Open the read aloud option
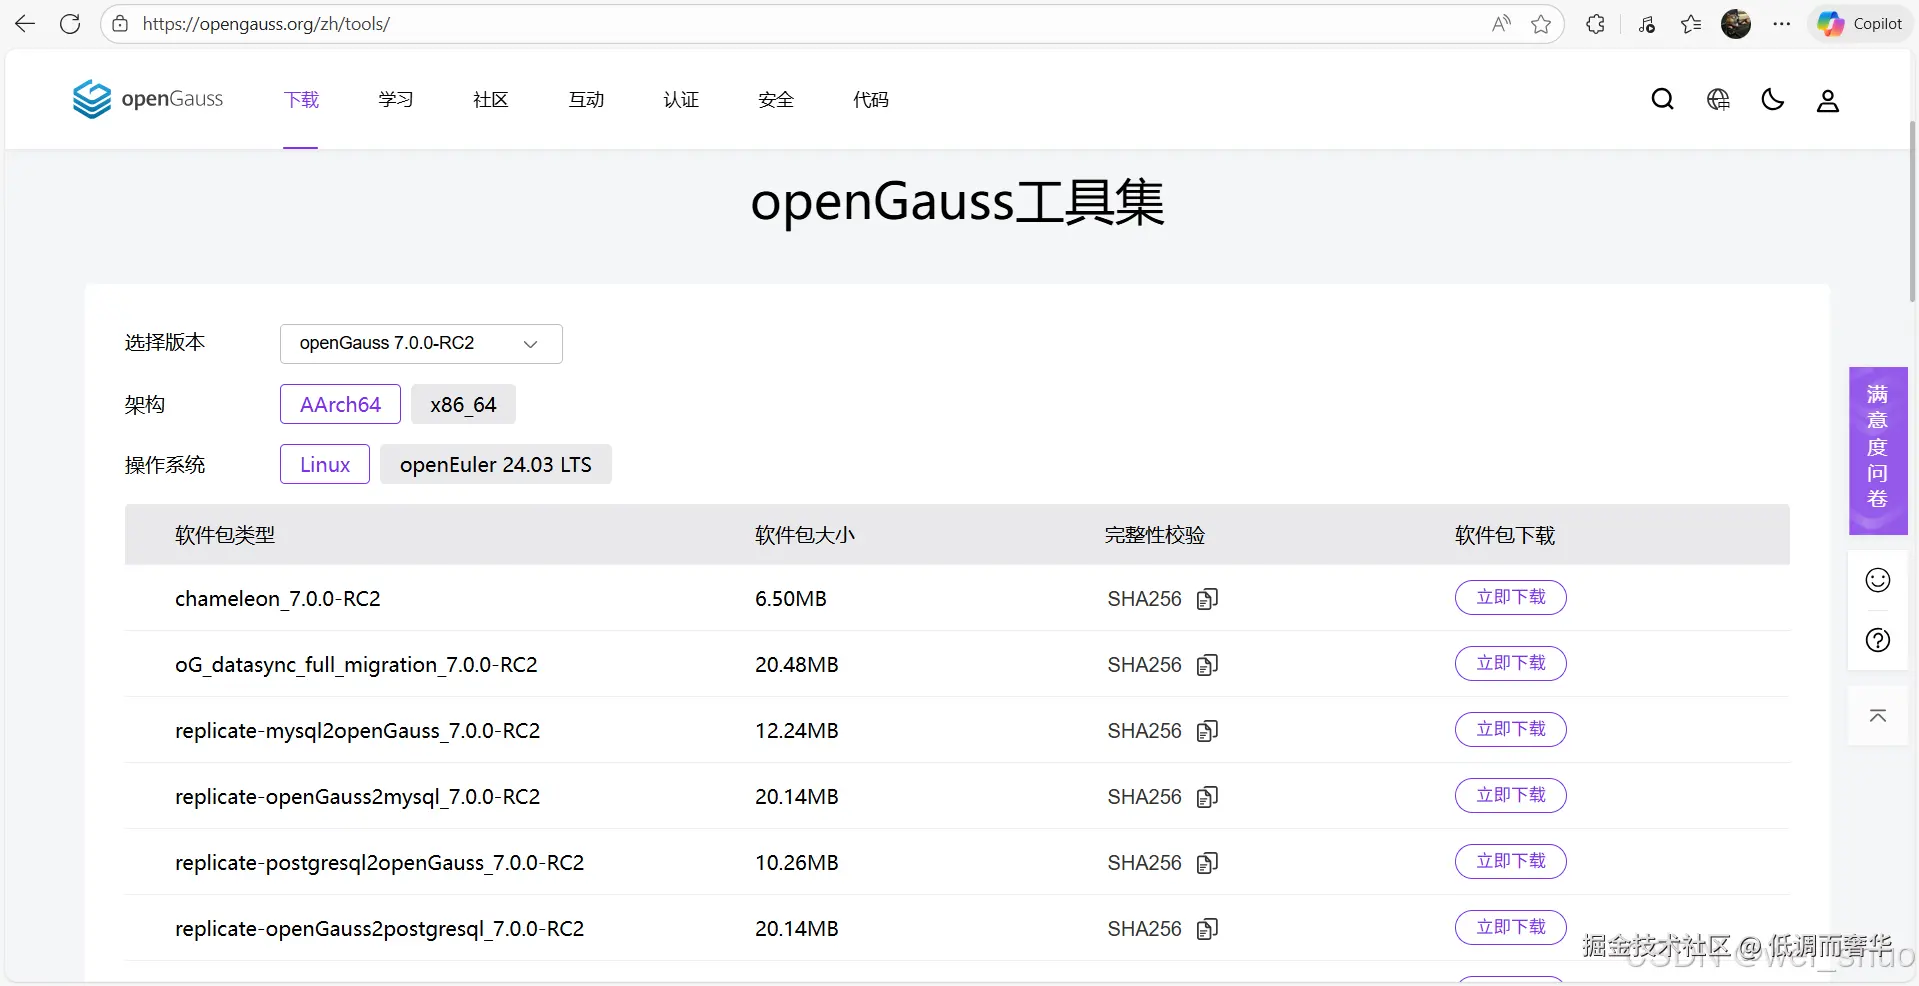Viewport: 1919px width, 986px height. pos(1501,24)
